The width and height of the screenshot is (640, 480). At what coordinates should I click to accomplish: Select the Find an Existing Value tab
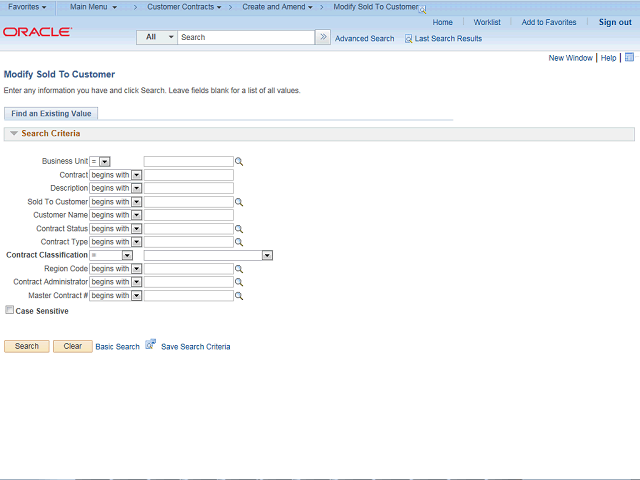coord(51,113)
